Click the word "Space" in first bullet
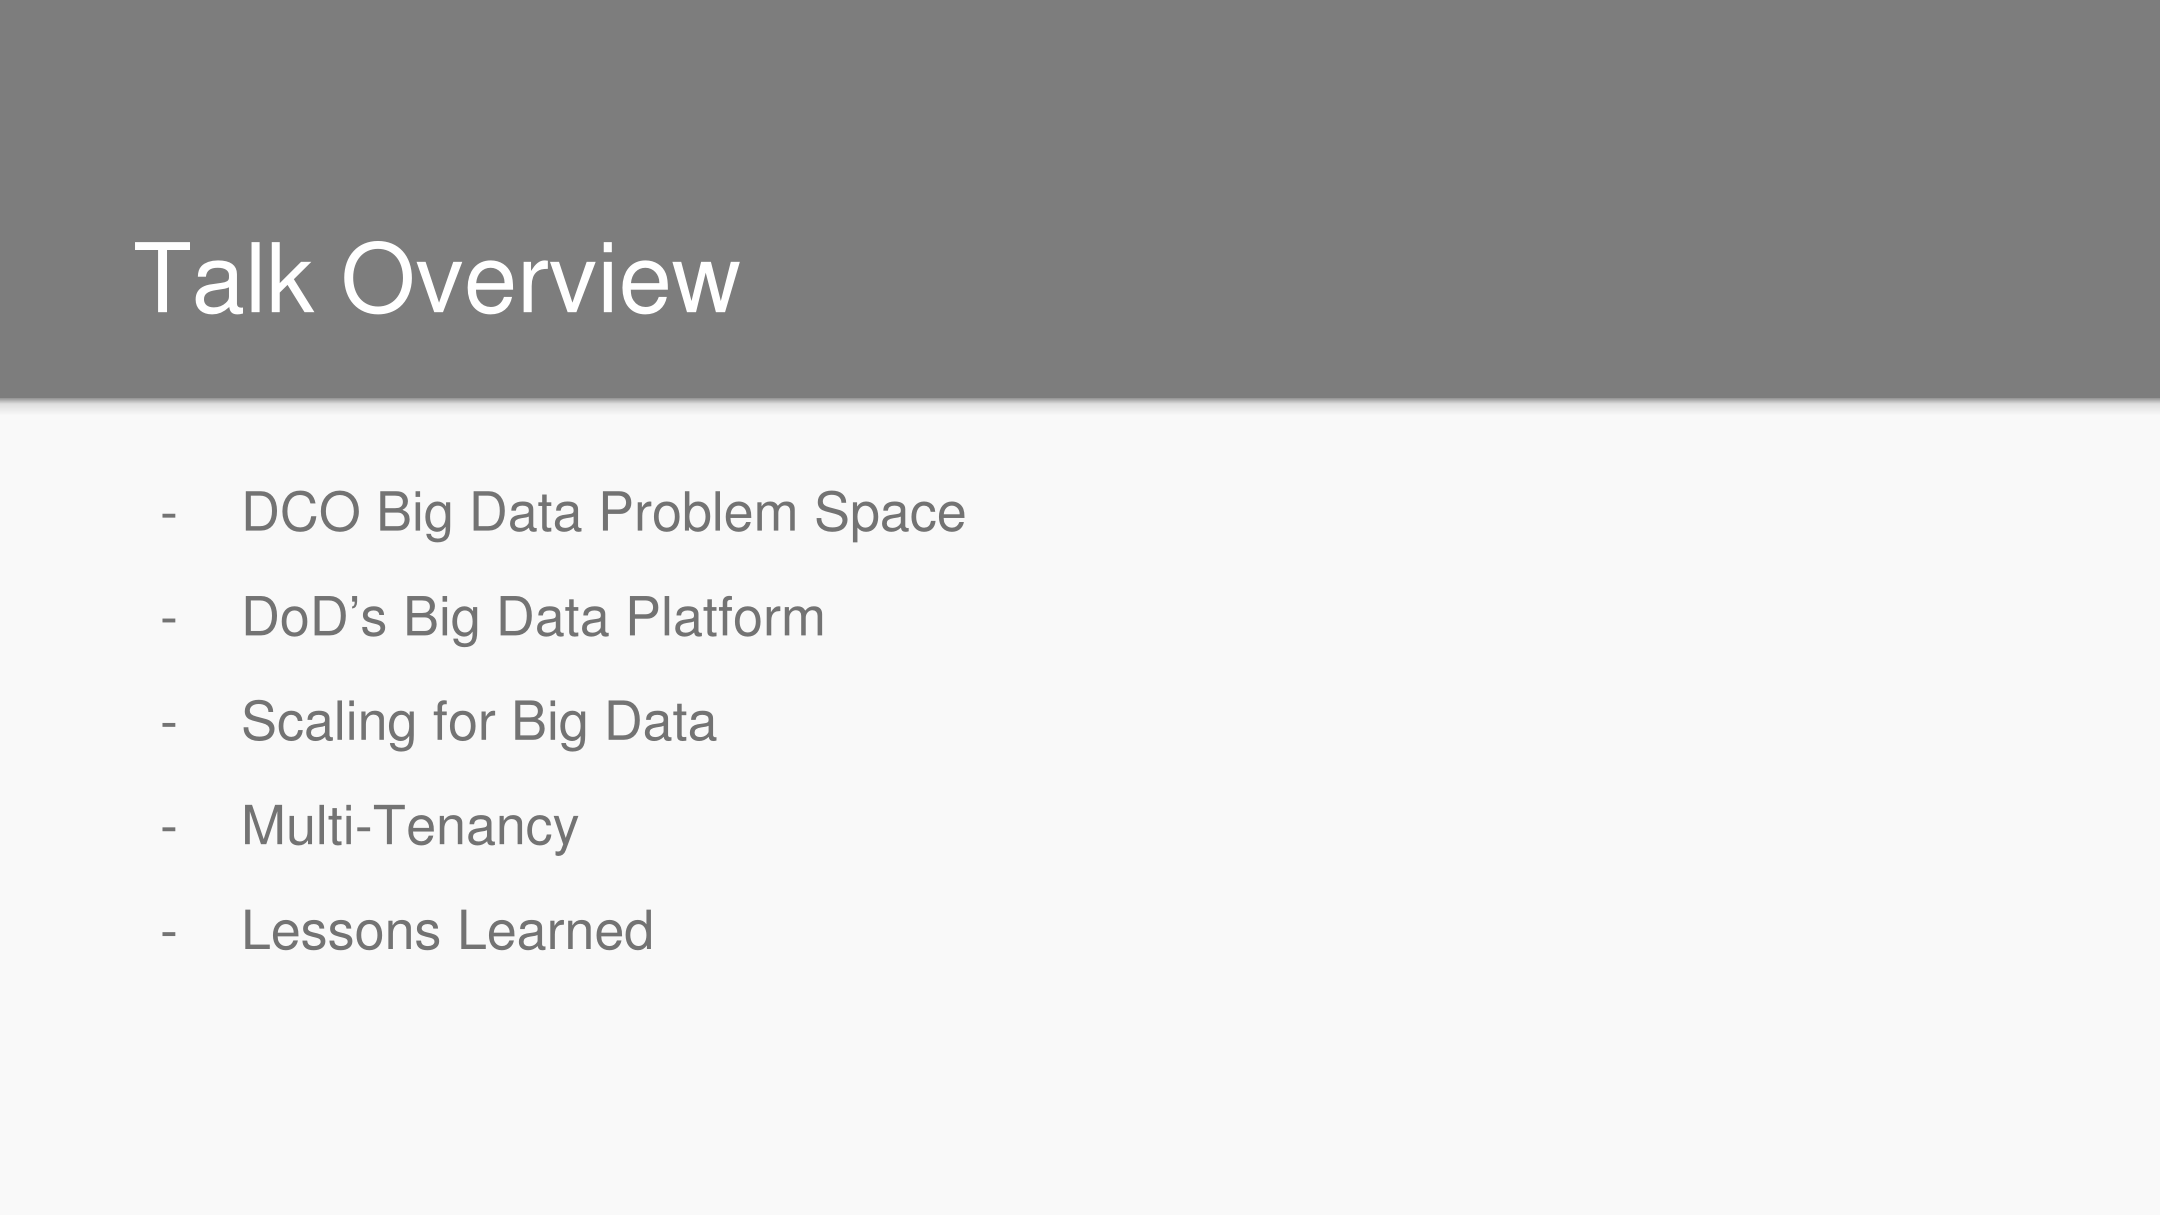Image resolution: width=2160 pixels, height=1215 pixels. pyautogui.click(x=890, y=513)
